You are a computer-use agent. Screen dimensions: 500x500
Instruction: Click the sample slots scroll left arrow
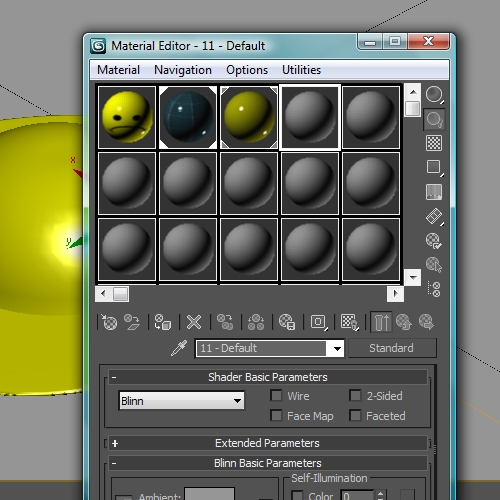click(x=103, y=294)
